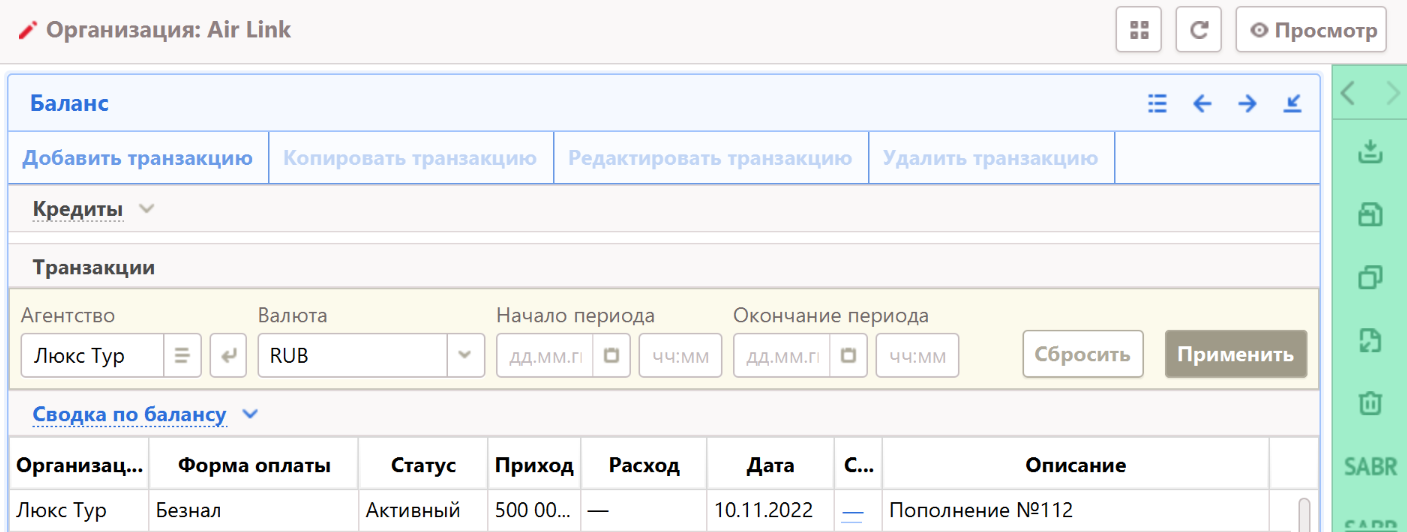
Task: Click the right arrow in Баланс header
Action: click(1247, 103)
